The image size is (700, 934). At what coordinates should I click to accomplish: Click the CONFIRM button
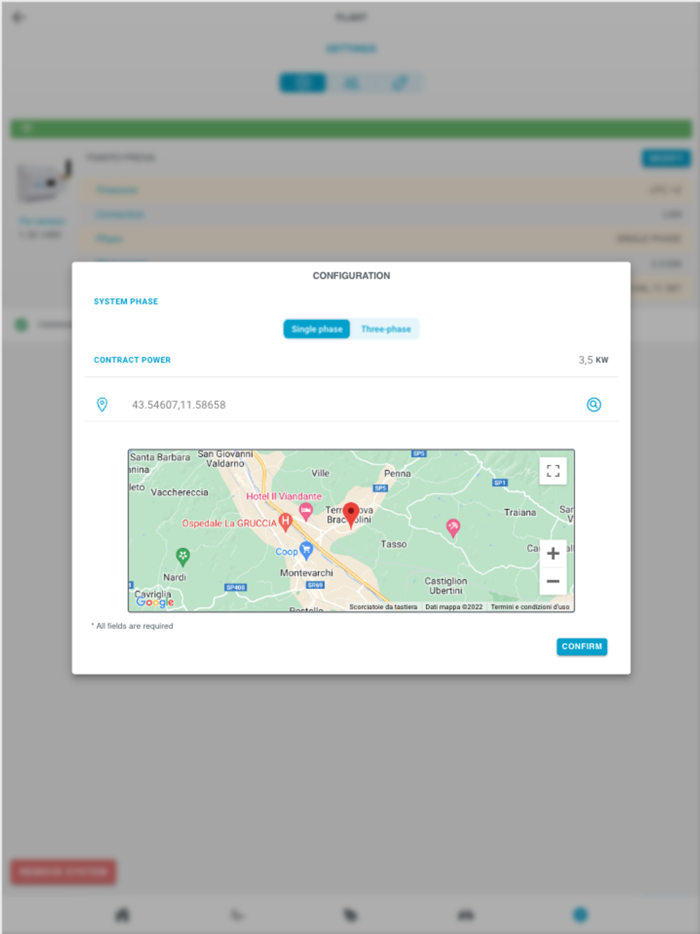[581, 646]
